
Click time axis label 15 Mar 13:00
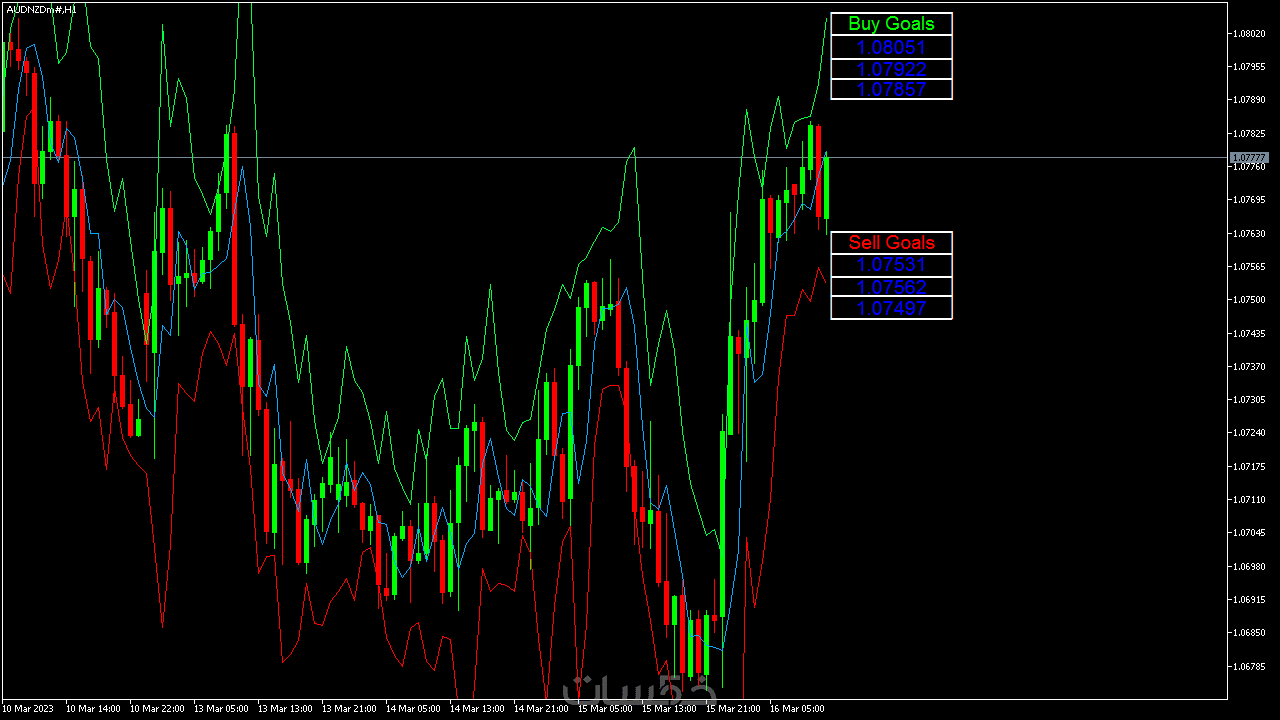tap(670, 709)
